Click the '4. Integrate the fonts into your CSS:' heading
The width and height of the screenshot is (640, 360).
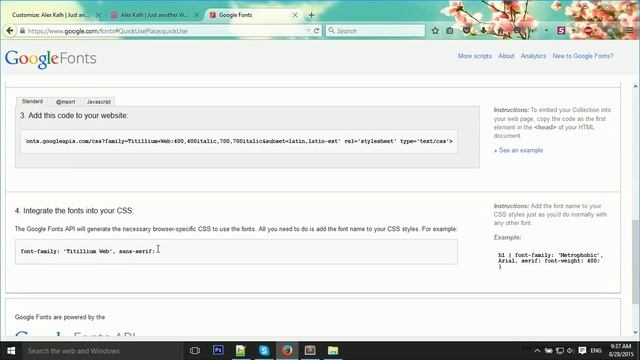(74, 211)
